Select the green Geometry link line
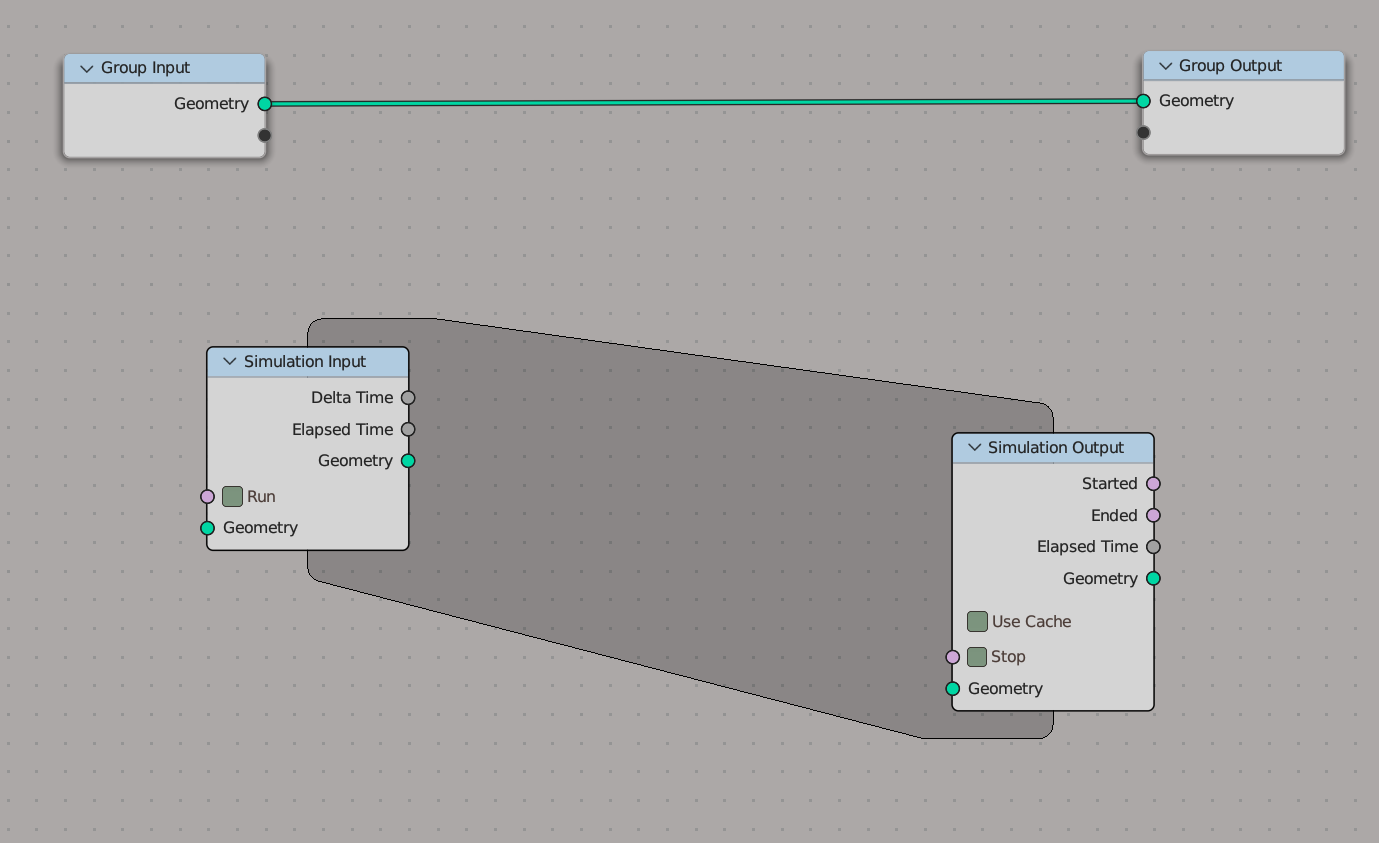Screen dimensions: 1379x843 pyautogui.click(x=704, y=102)
